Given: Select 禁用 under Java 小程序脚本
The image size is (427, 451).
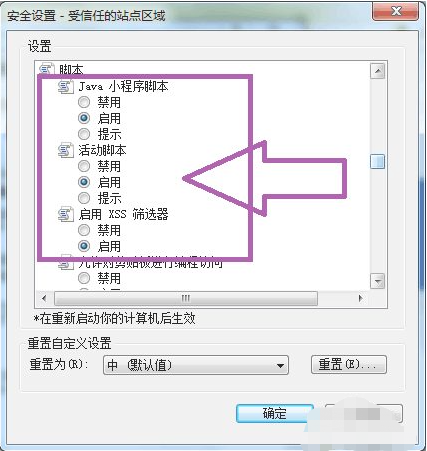Looking at the screenshot, I should 84,102.
